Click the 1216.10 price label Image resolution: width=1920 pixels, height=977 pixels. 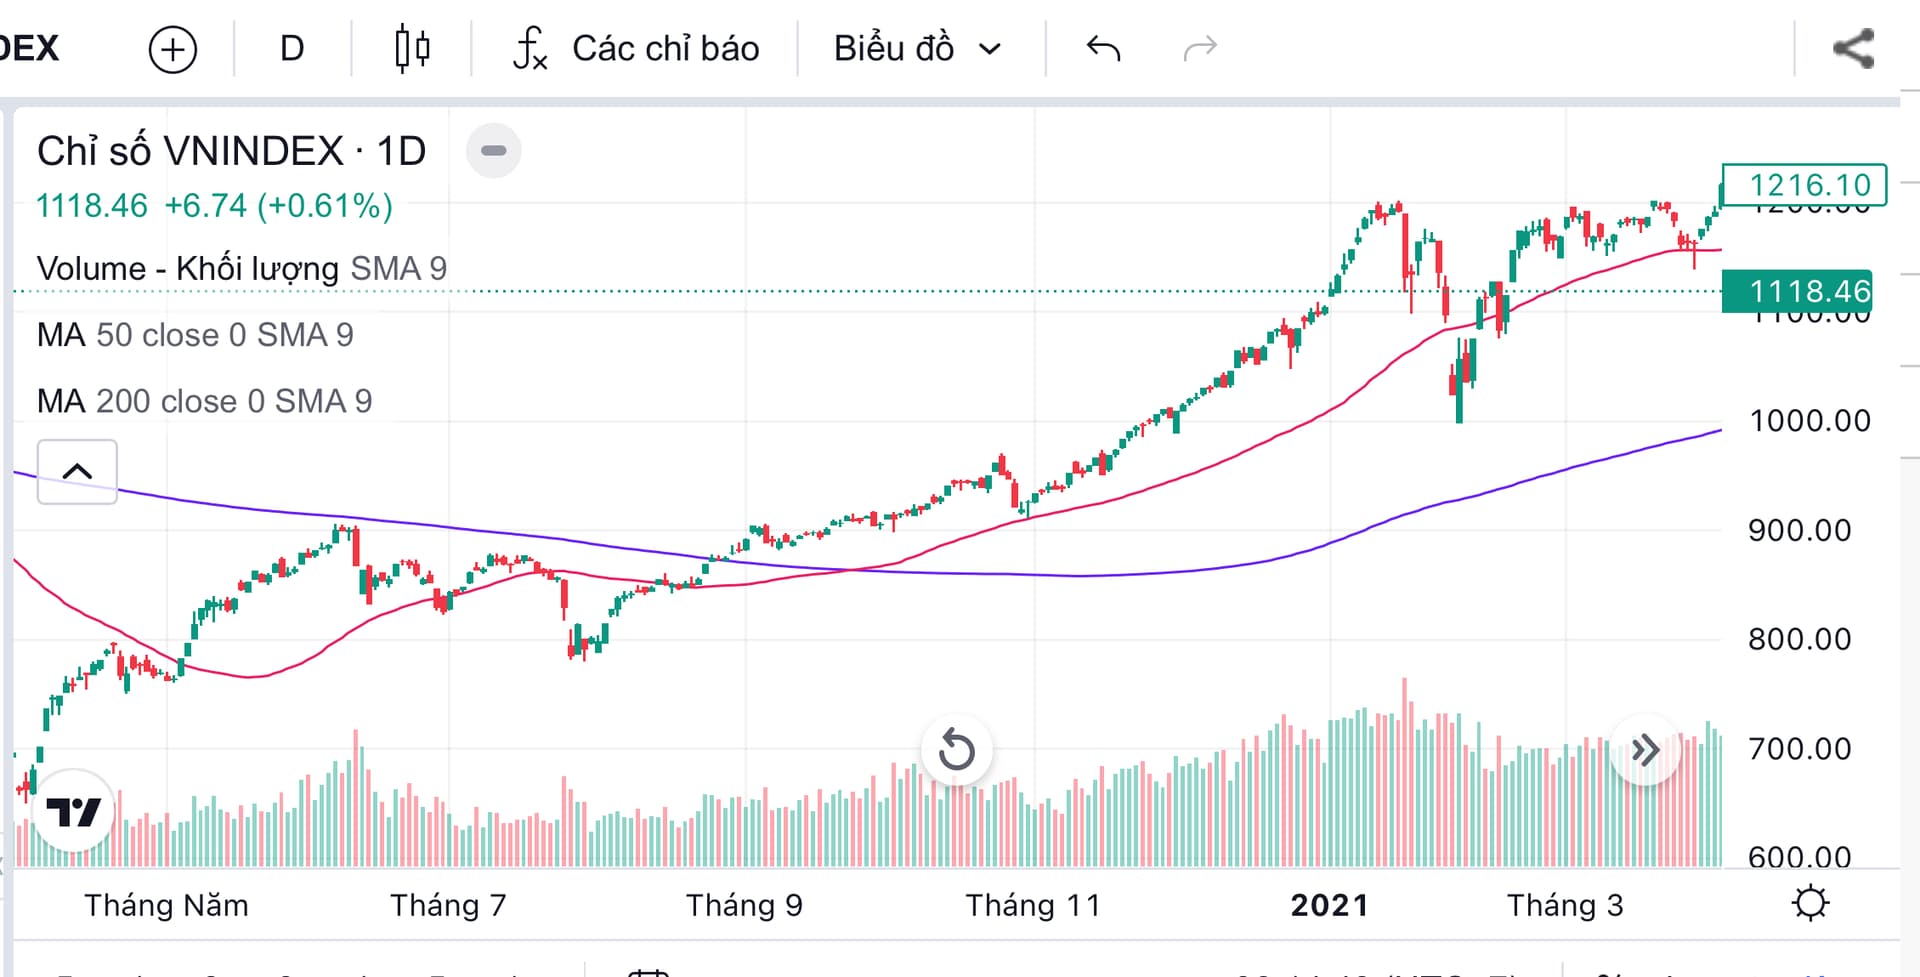tap(1806, 185)
